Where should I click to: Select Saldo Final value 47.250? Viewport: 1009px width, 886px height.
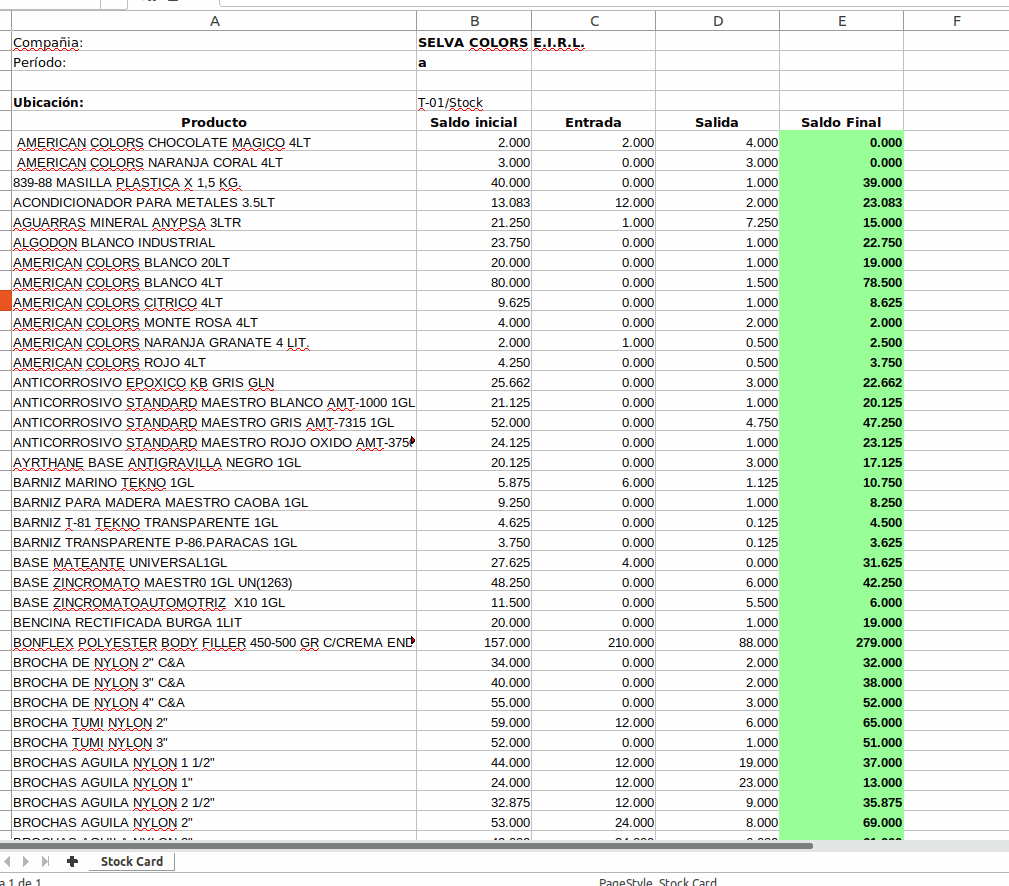[x=842, y=422]
